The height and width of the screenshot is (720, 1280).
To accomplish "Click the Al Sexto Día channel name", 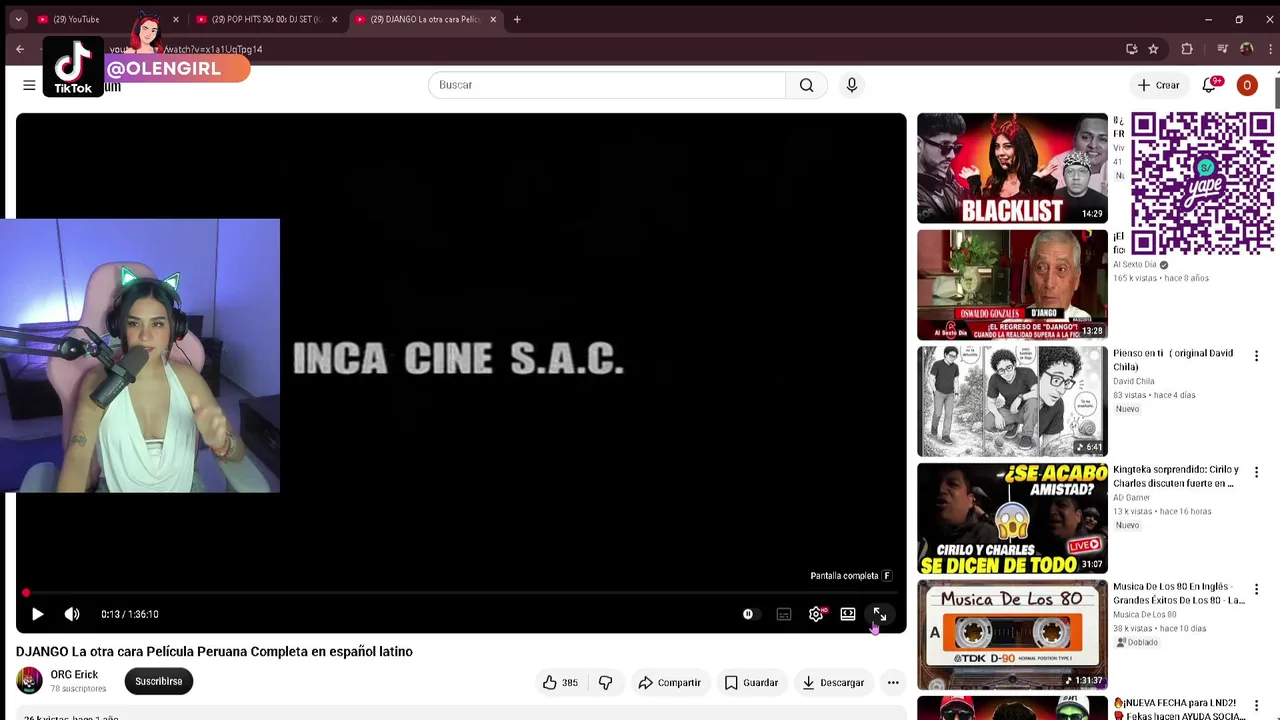I will point(1135,265).
